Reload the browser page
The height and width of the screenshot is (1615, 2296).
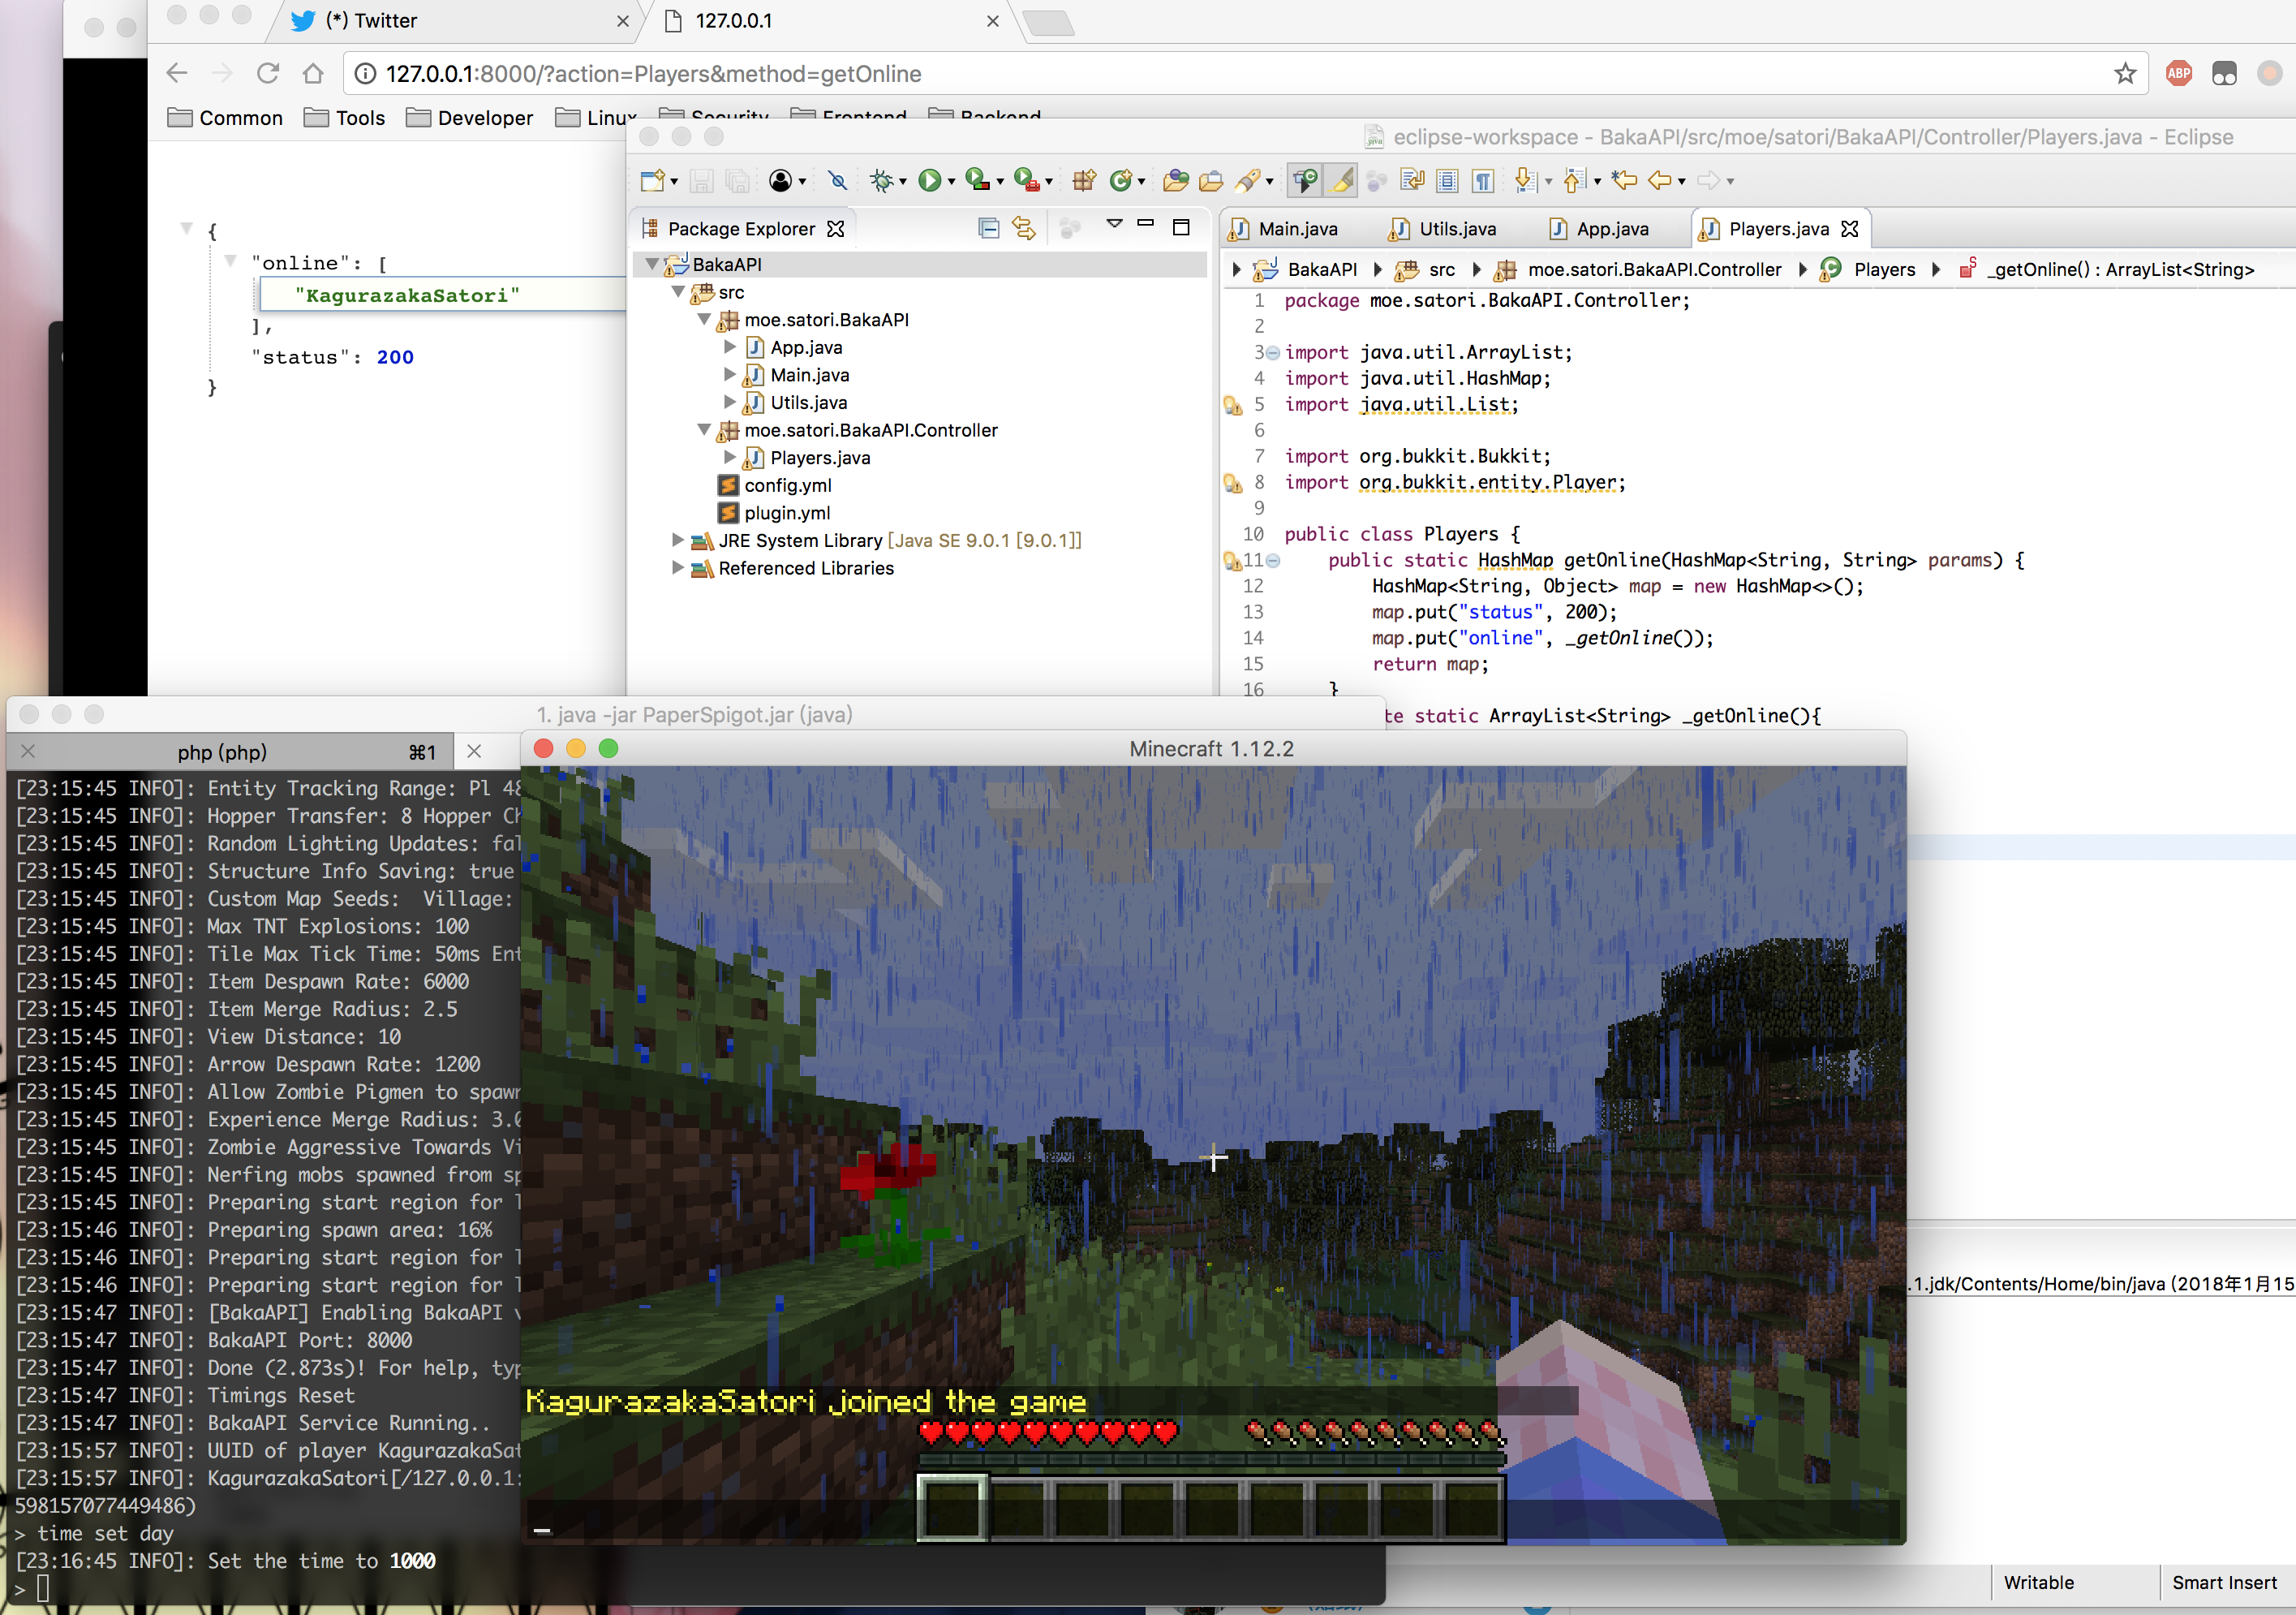(x=267, y=73)
